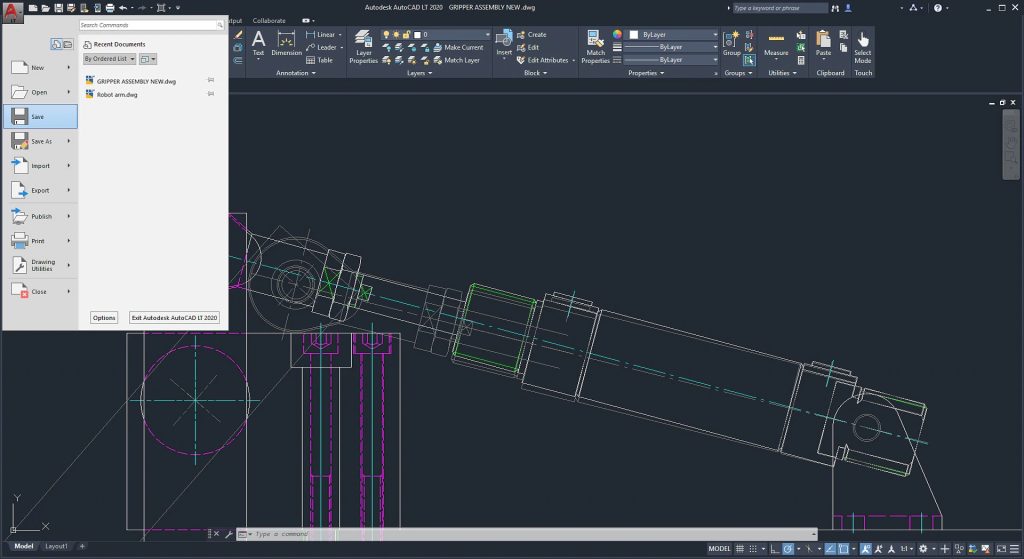Choose the Text annotation tool
1024x559 pixels.
(259, 39)
